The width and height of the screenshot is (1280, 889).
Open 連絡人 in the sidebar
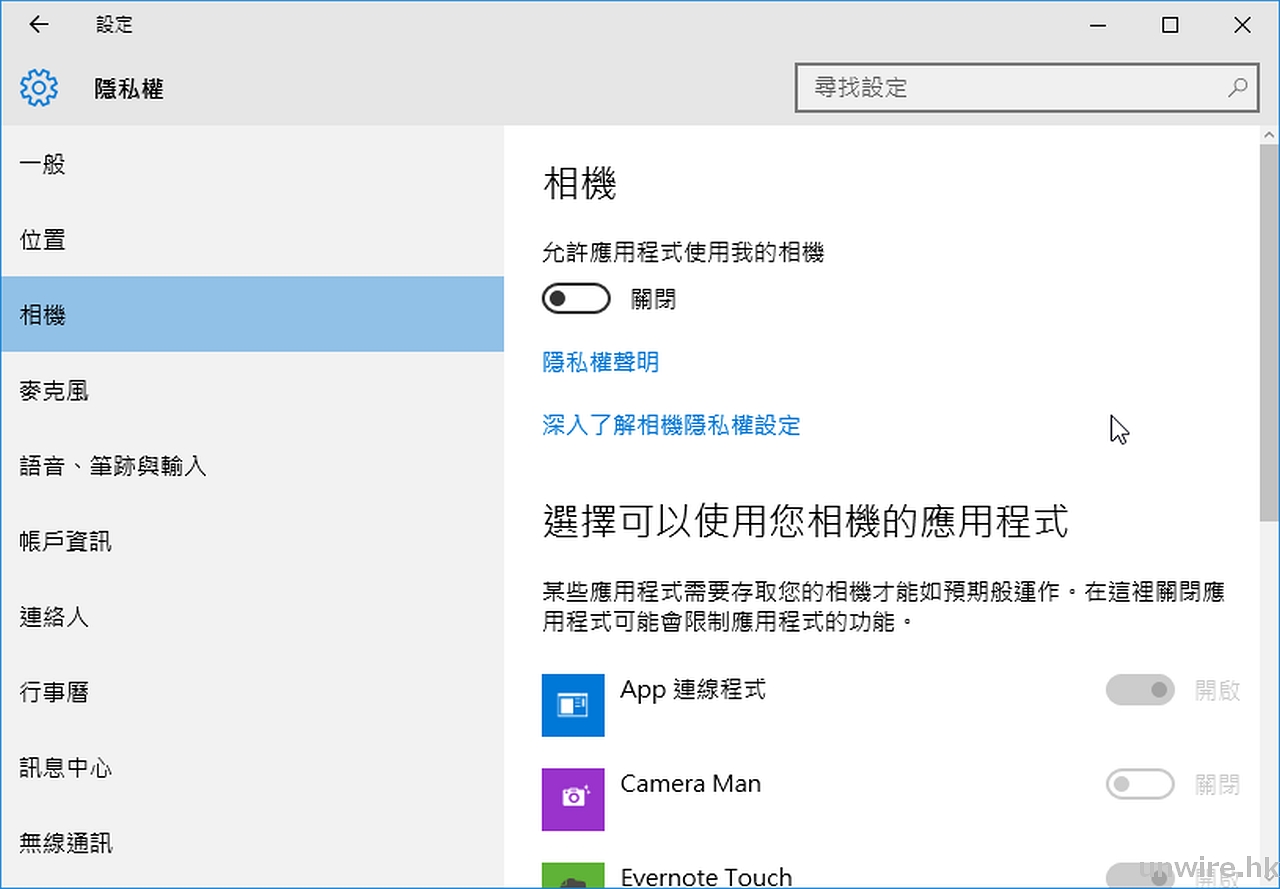tap(54, 617)
